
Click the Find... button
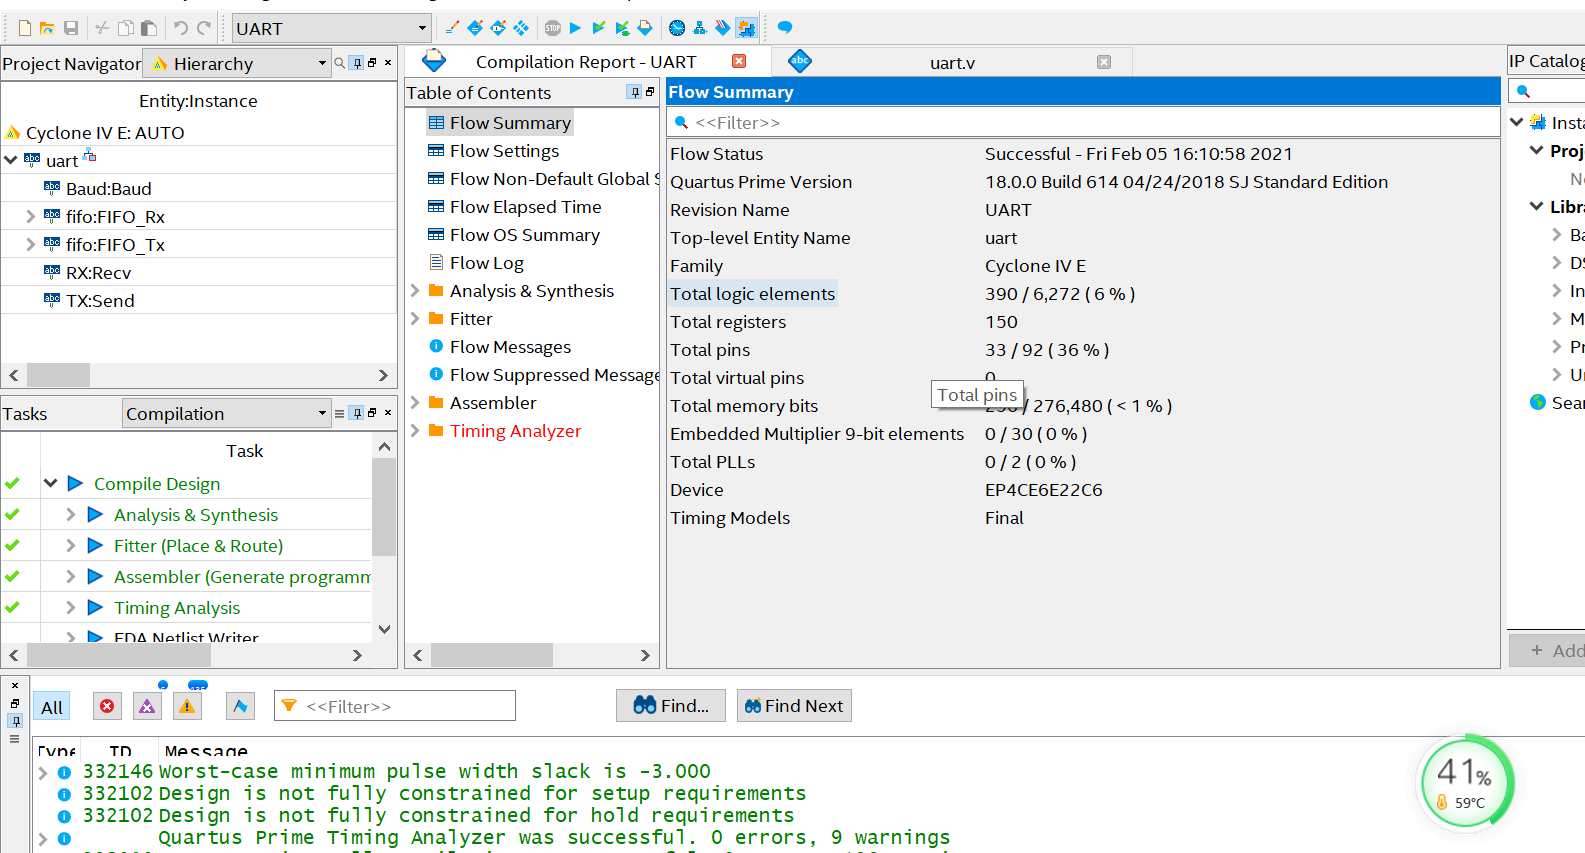671,706
